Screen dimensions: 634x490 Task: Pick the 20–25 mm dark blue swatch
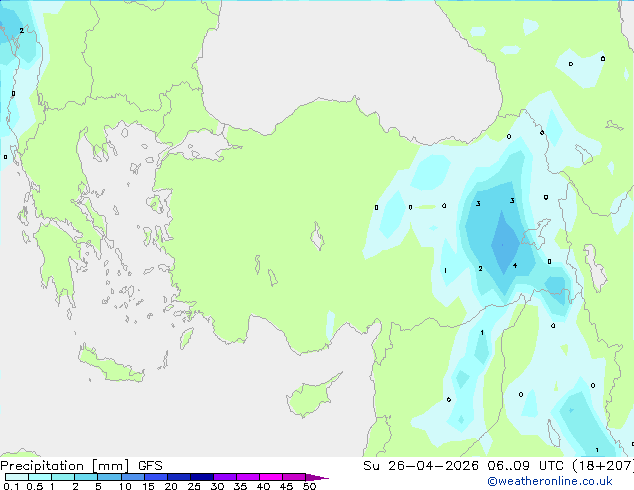point(179,477)
